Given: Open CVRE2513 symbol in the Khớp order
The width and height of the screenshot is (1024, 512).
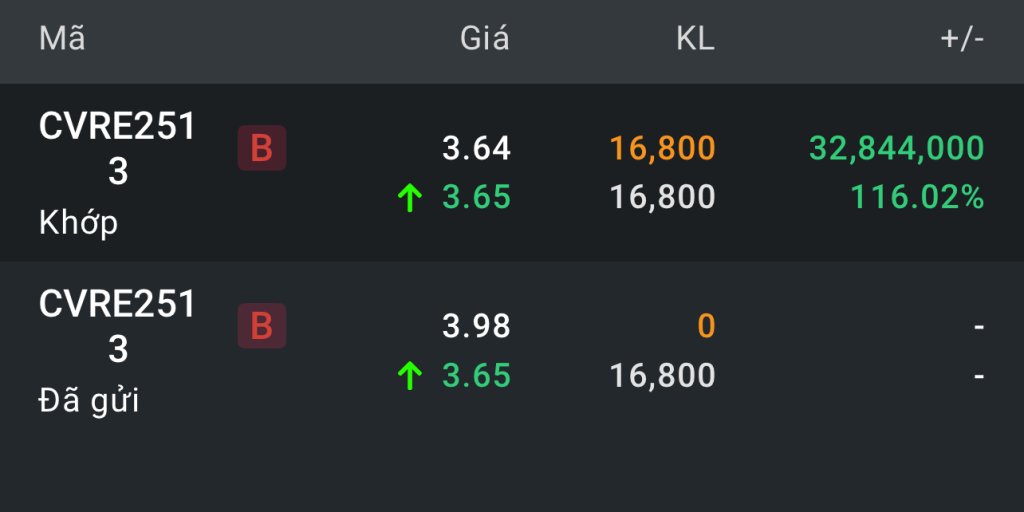Looking at the screenshot, I should pyautogui.click(x=118, y=149).
